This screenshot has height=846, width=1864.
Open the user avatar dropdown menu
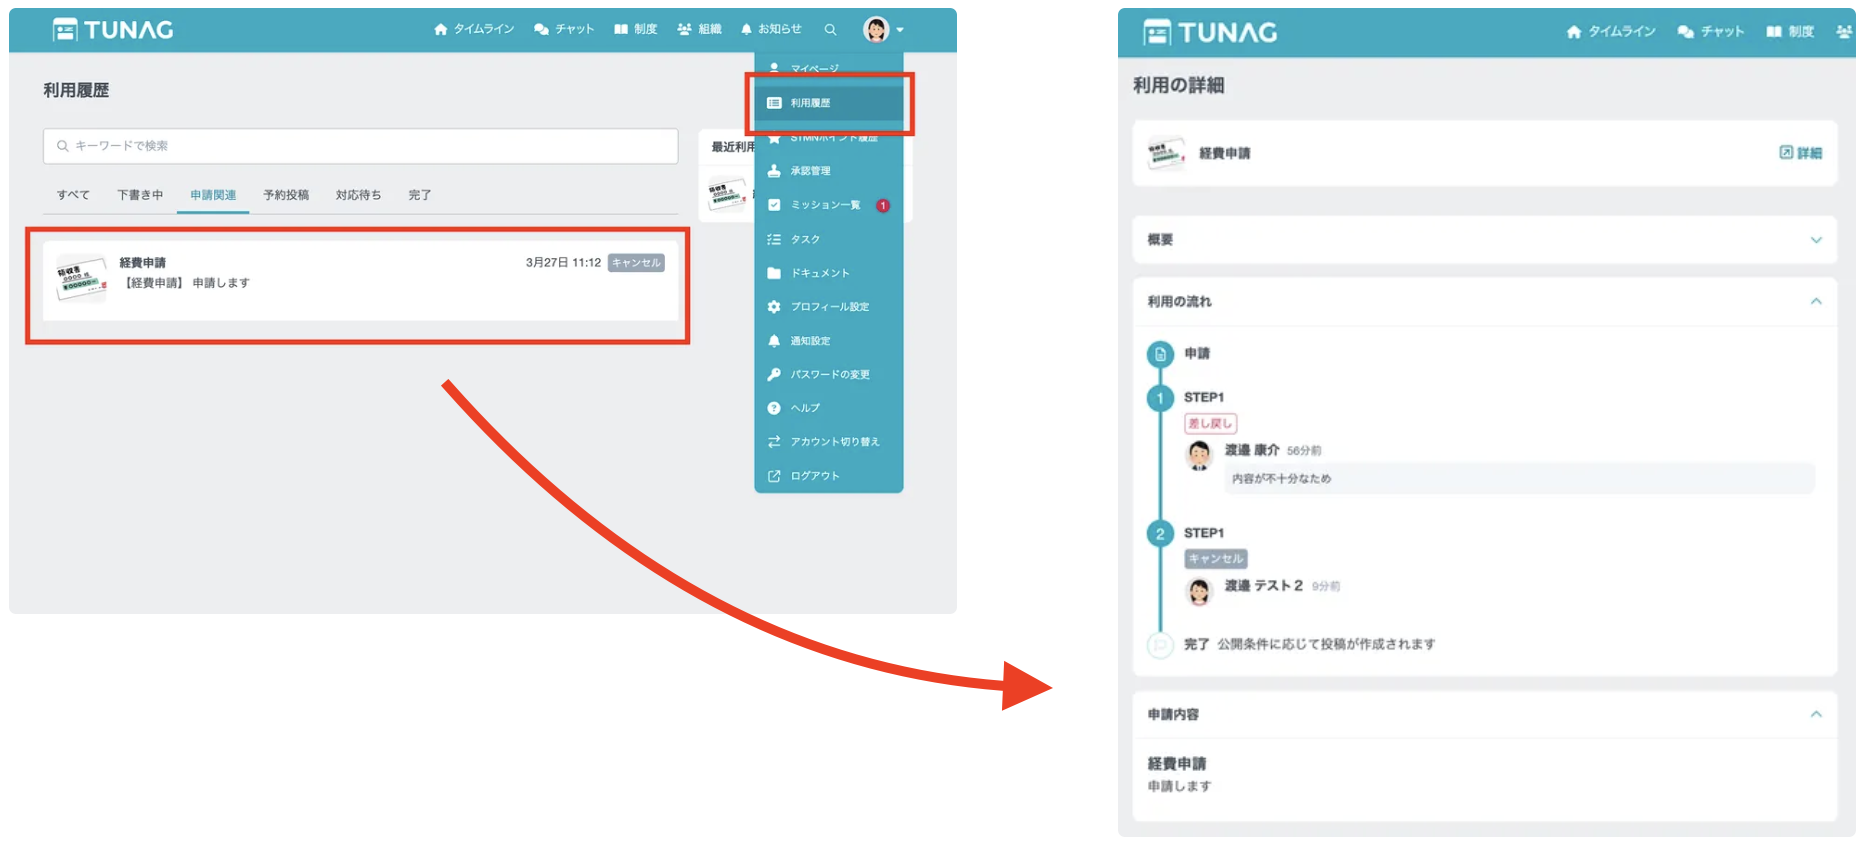(x=883, y=30)
